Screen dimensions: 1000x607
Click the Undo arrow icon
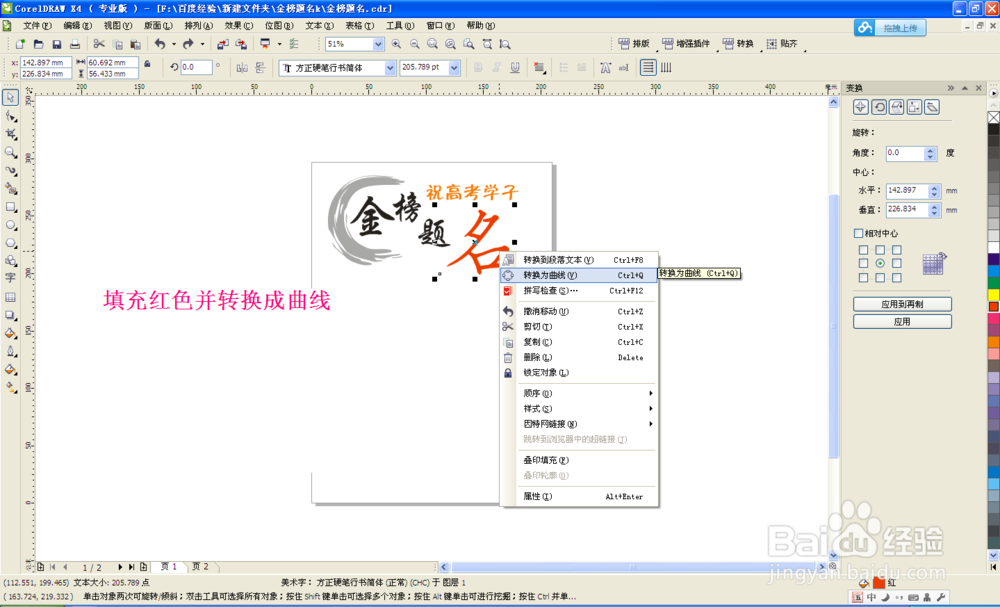[x=159, y=44]
